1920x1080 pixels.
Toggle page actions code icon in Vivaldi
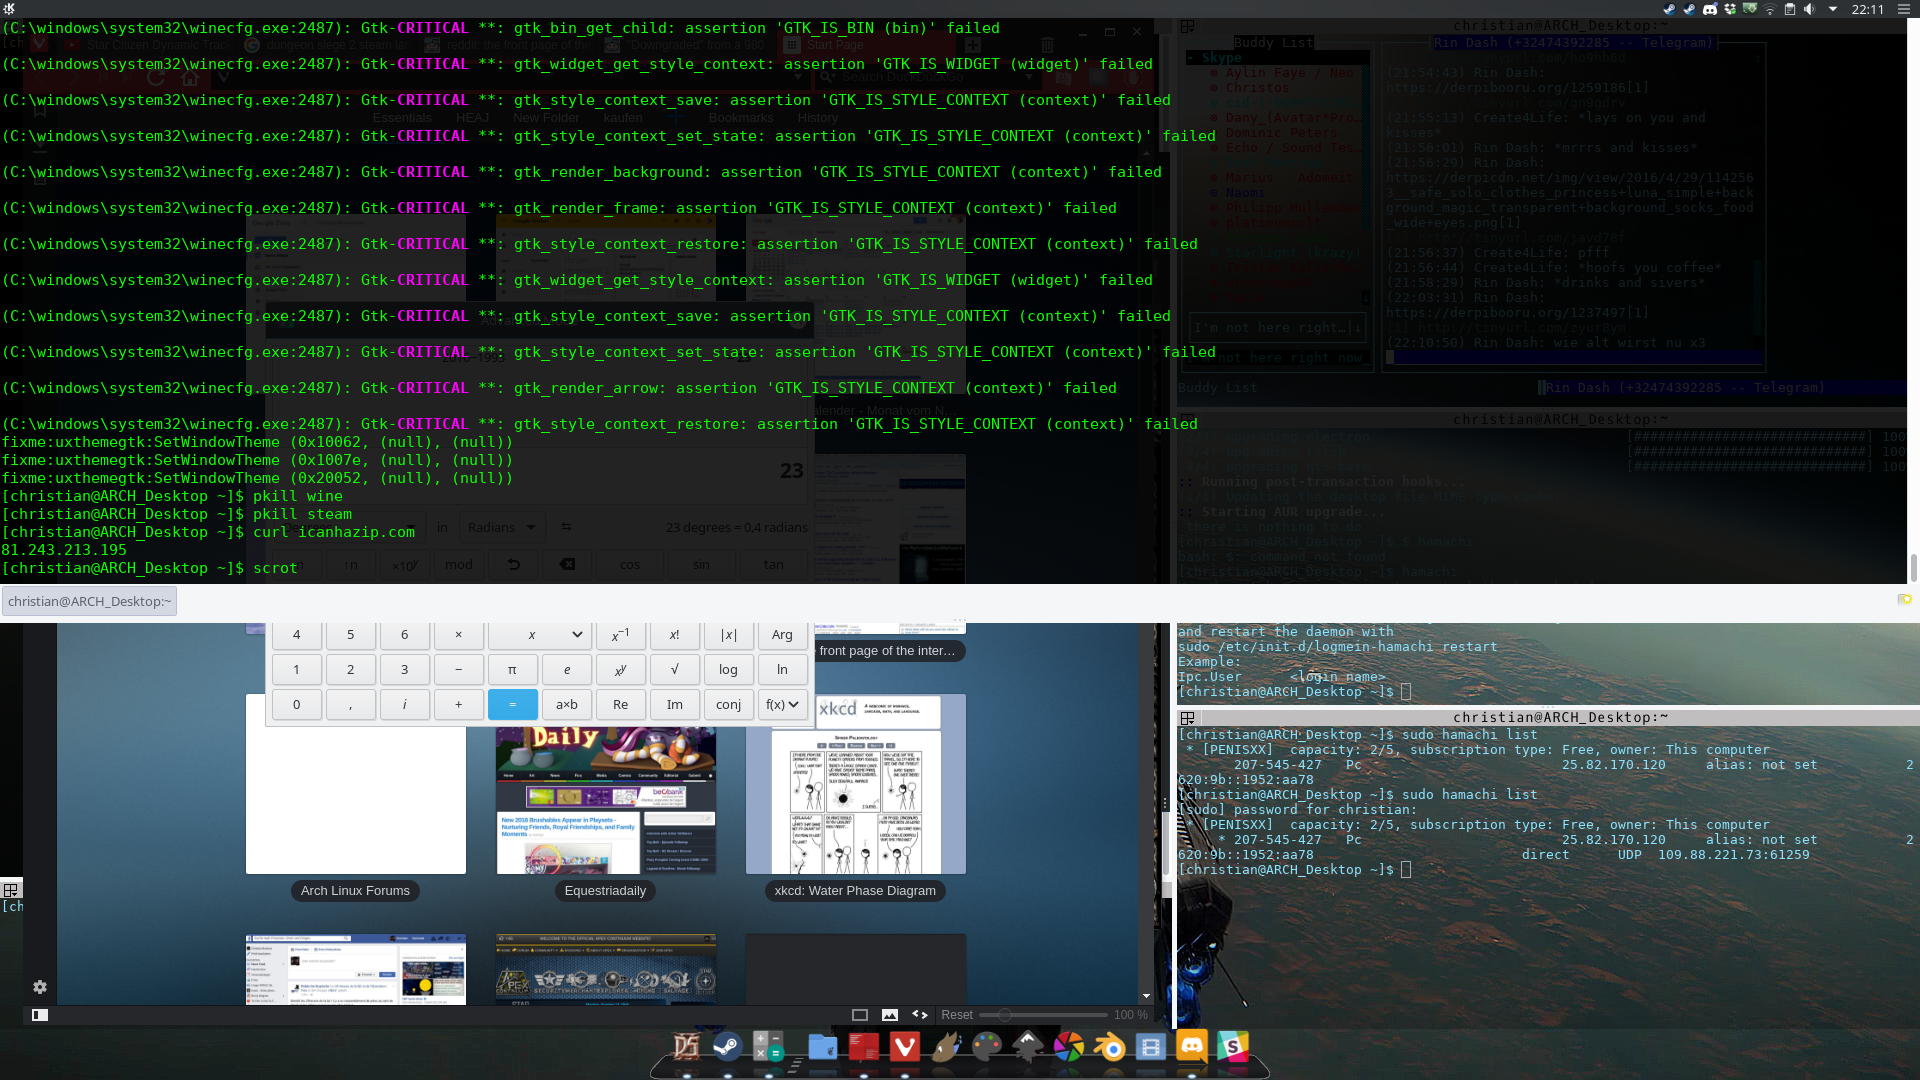click(920, 1015)
